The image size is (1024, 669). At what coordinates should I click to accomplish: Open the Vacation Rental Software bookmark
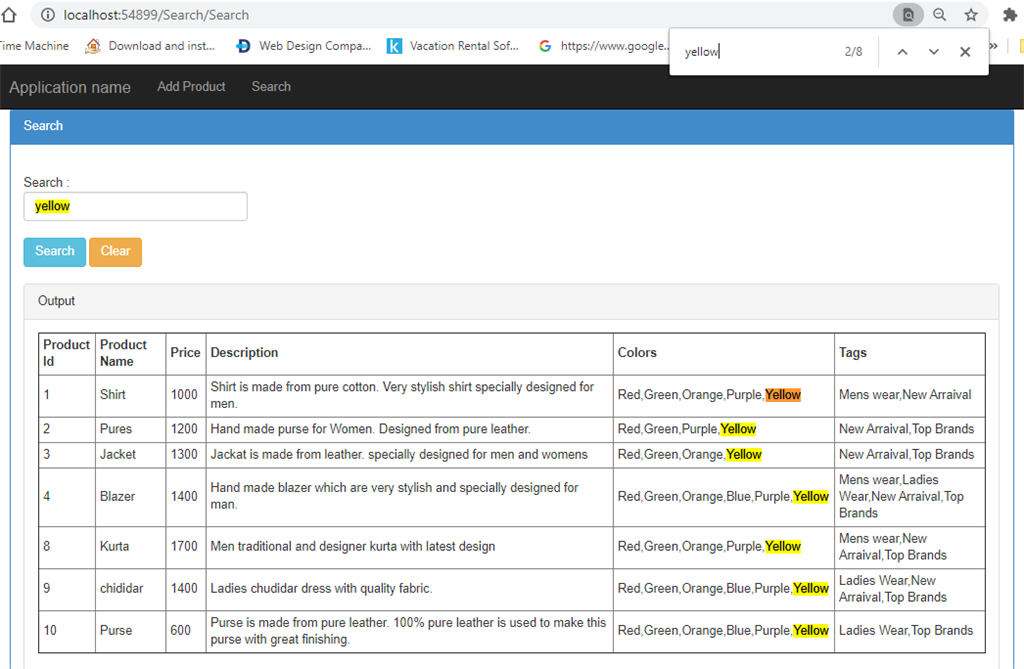point(453,46)
